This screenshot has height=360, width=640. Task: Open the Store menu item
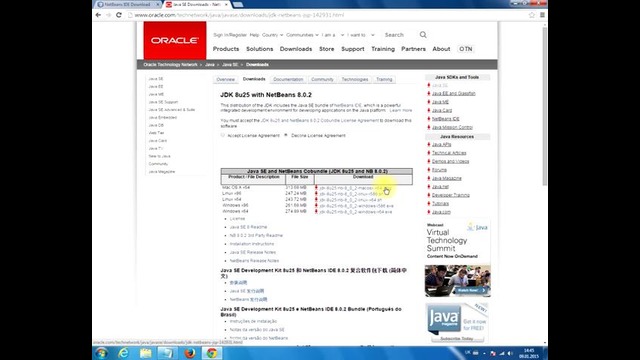(x=327, y=49)
